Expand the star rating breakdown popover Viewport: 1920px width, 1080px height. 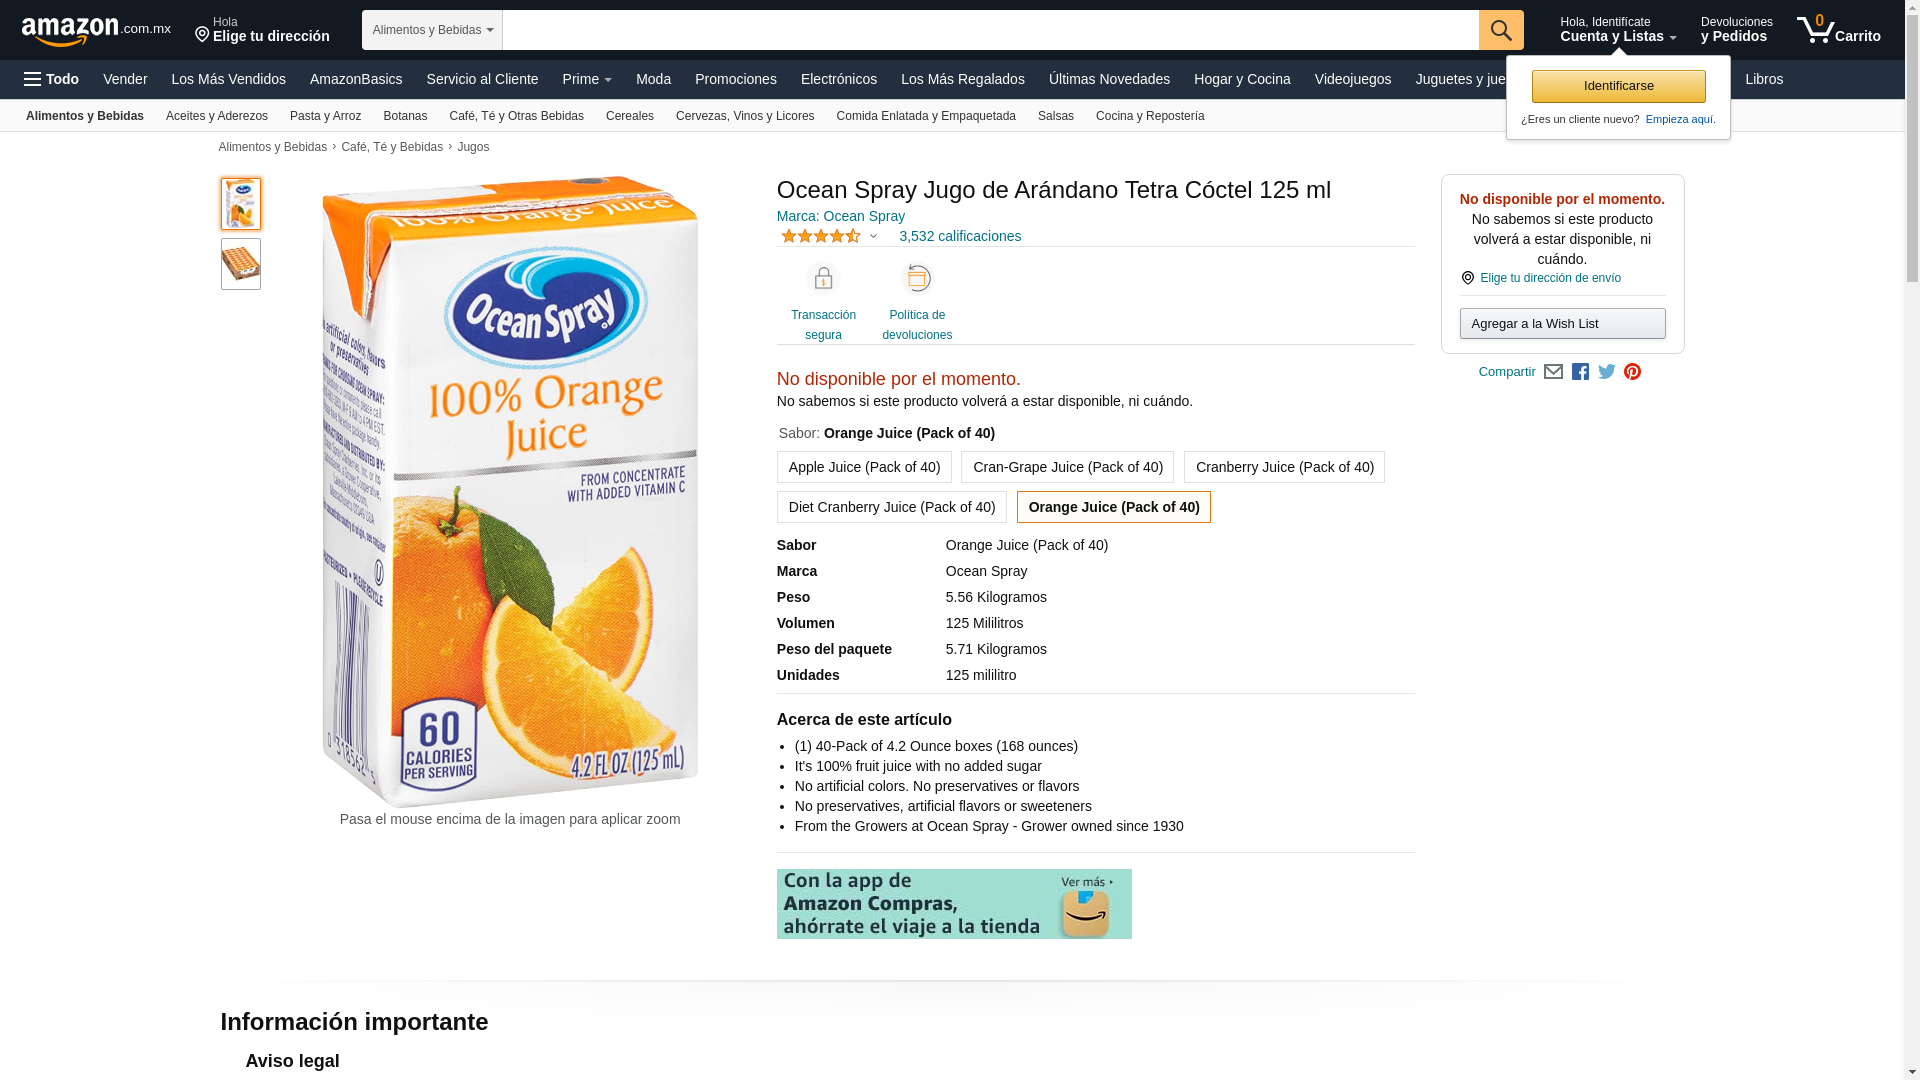tap(873, 237)
